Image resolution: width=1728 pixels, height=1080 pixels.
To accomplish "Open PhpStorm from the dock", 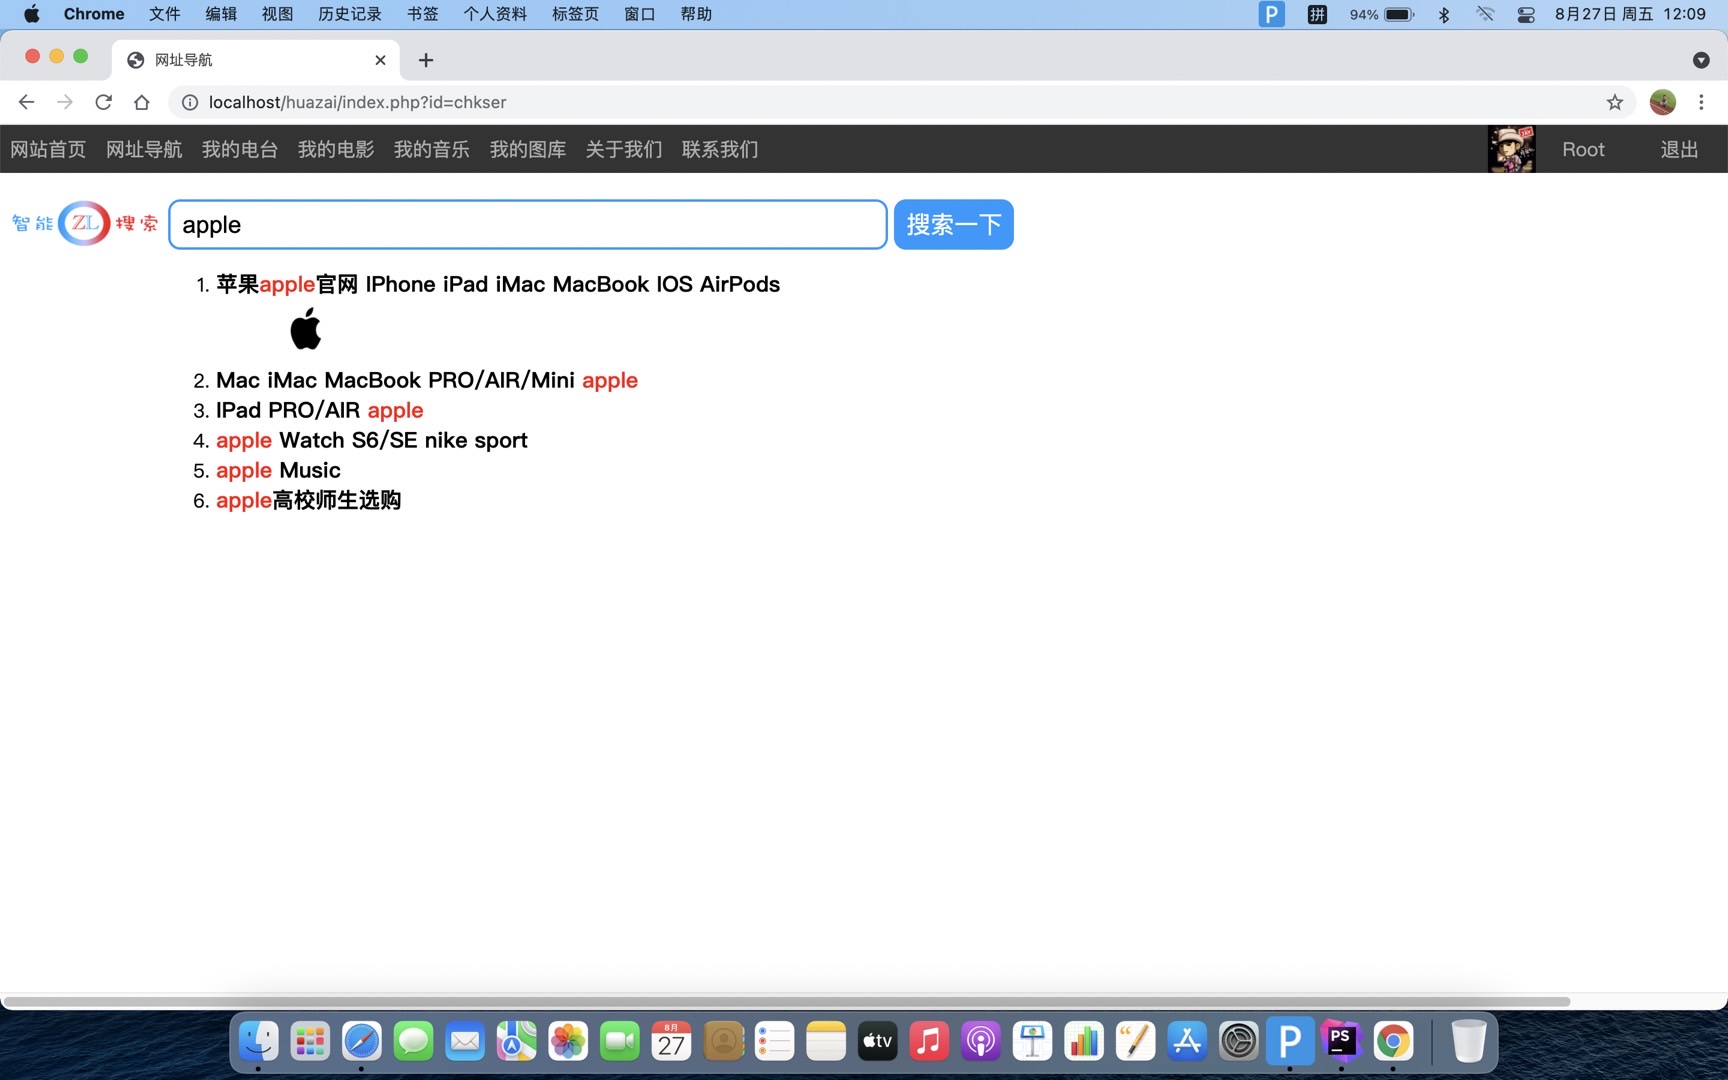I will 1342,1041.
